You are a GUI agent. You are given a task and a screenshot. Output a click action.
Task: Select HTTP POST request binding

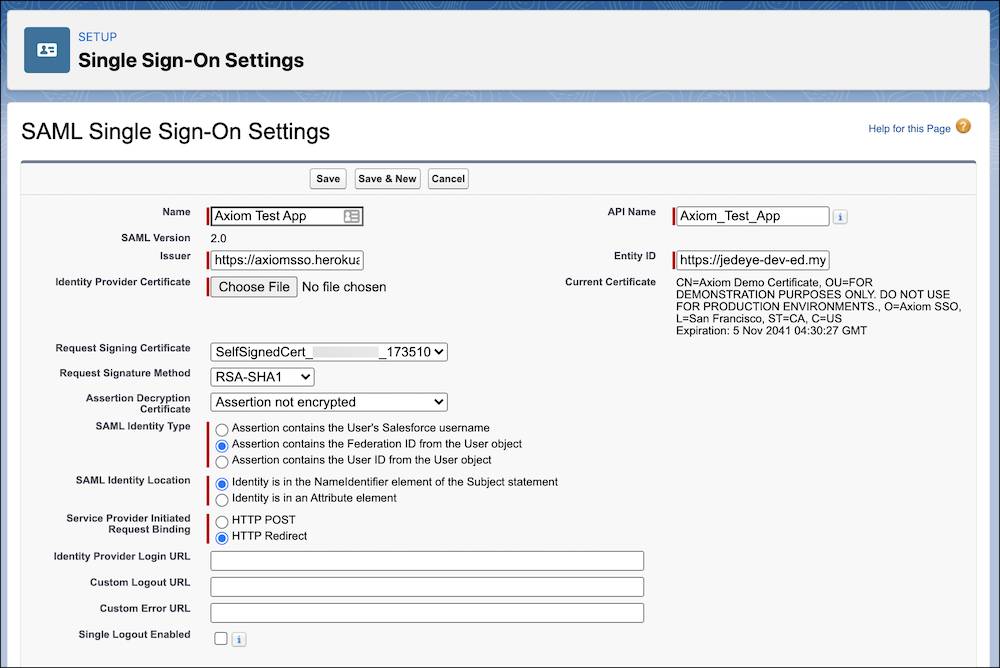tap(222, 522)
